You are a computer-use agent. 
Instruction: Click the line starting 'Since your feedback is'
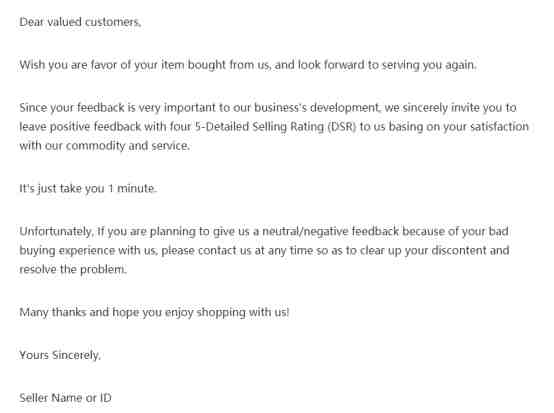tap(268, 108)
